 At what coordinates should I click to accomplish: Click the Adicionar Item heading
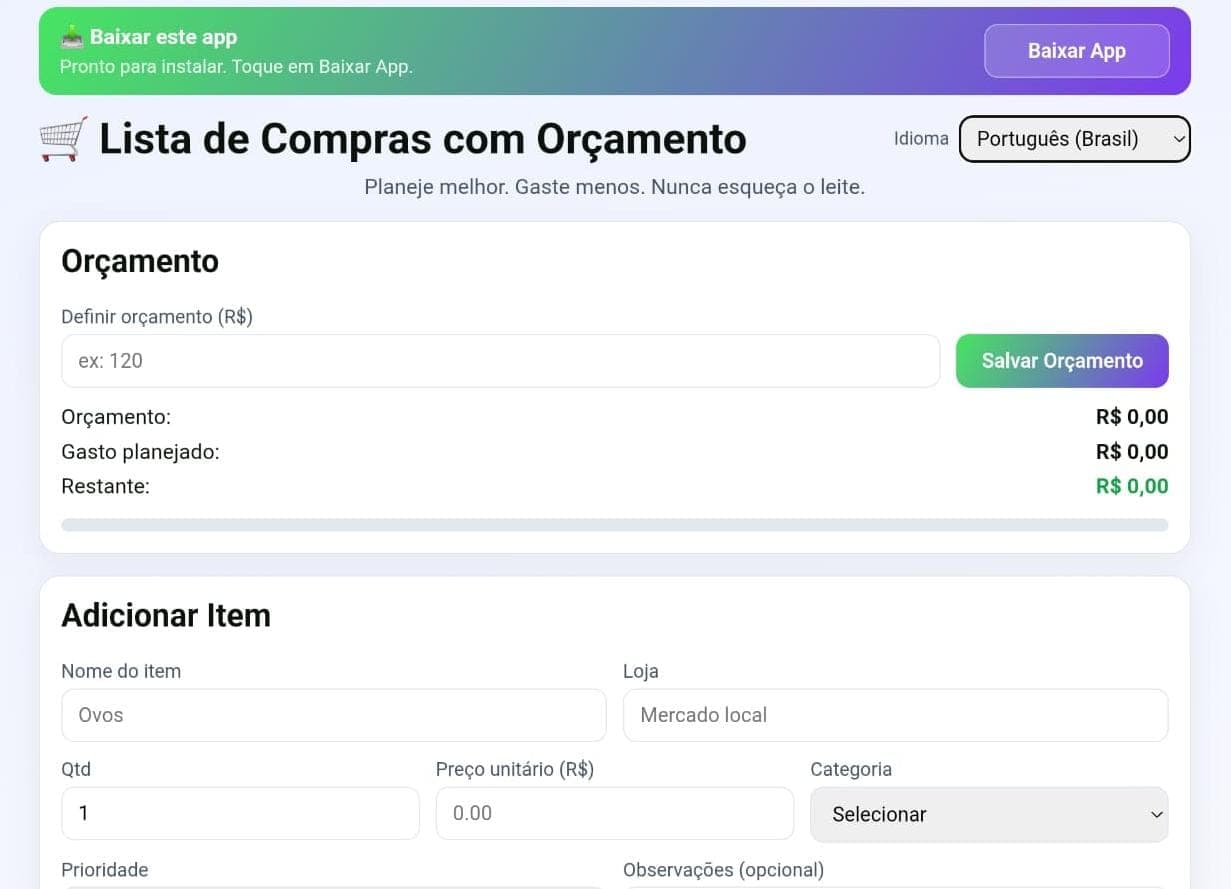click(x=166, y=615)
